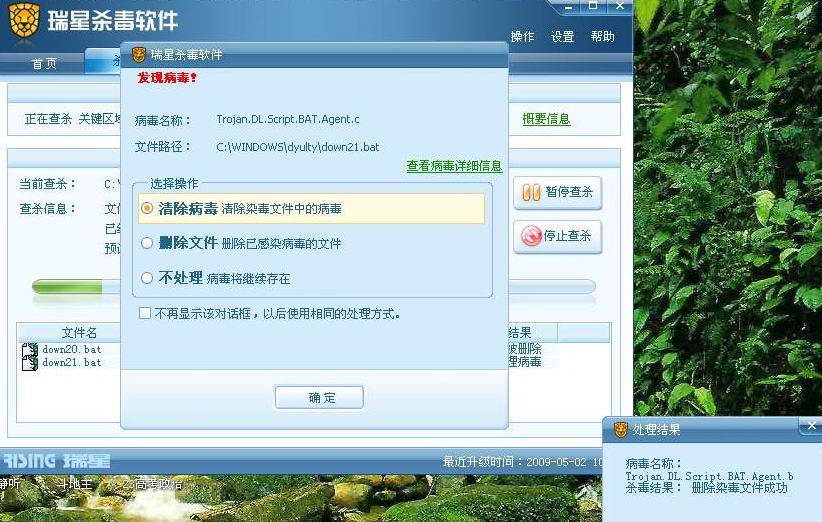This screenshot has width=822, height=522.
Task: Click the 文件名 column header
Action: pyautogui.click(x=79, y=333)
